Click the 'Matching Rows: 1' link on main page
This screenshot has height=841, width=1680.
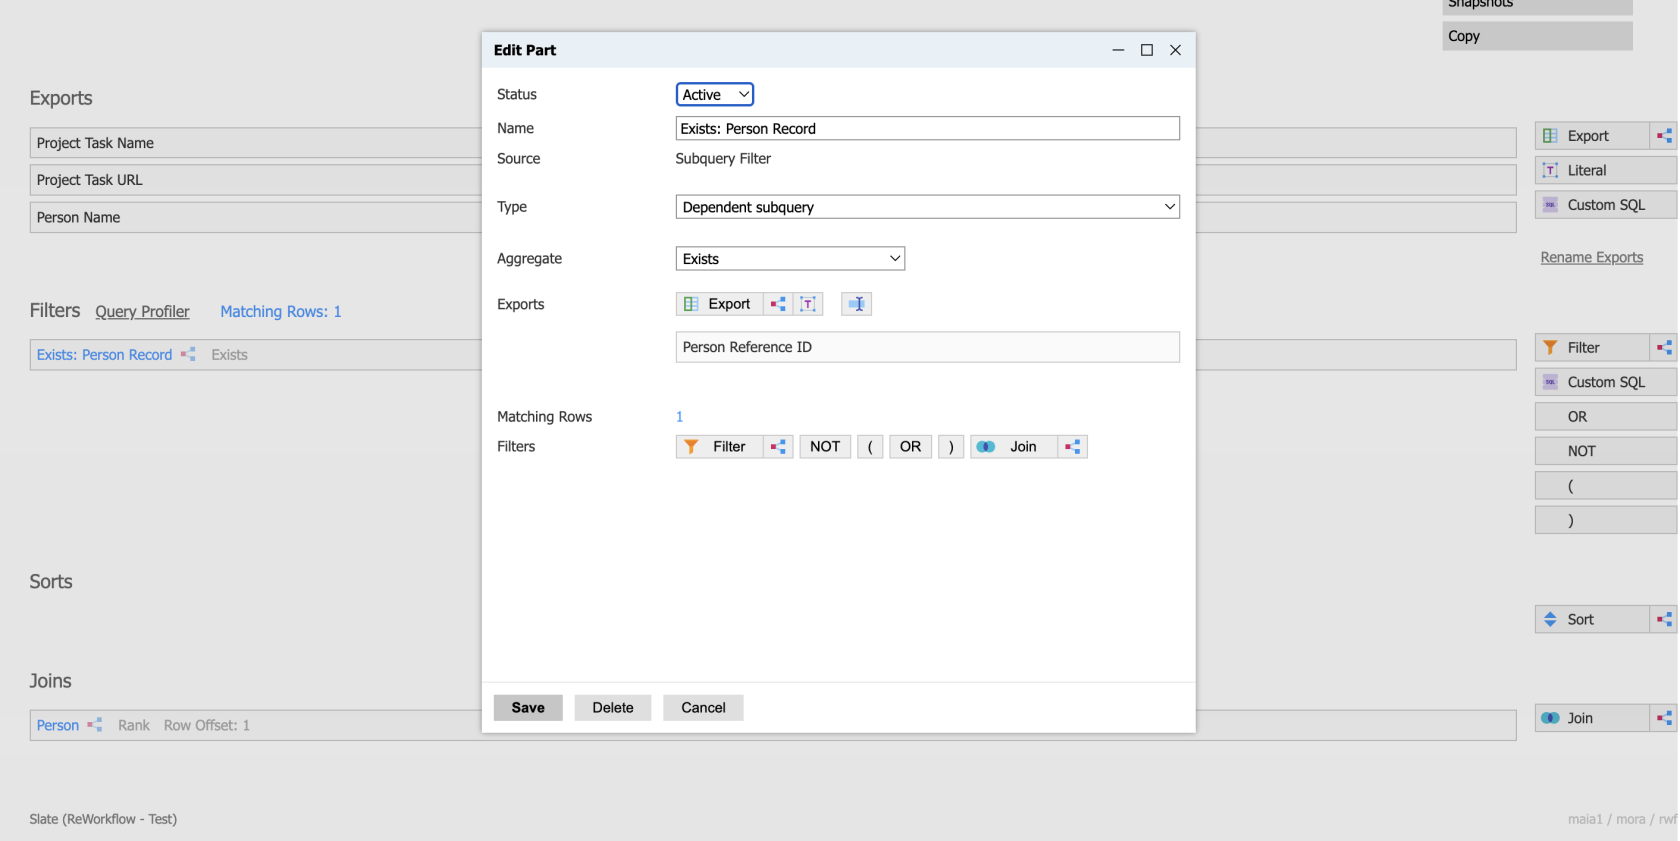(x=281, y=312)
